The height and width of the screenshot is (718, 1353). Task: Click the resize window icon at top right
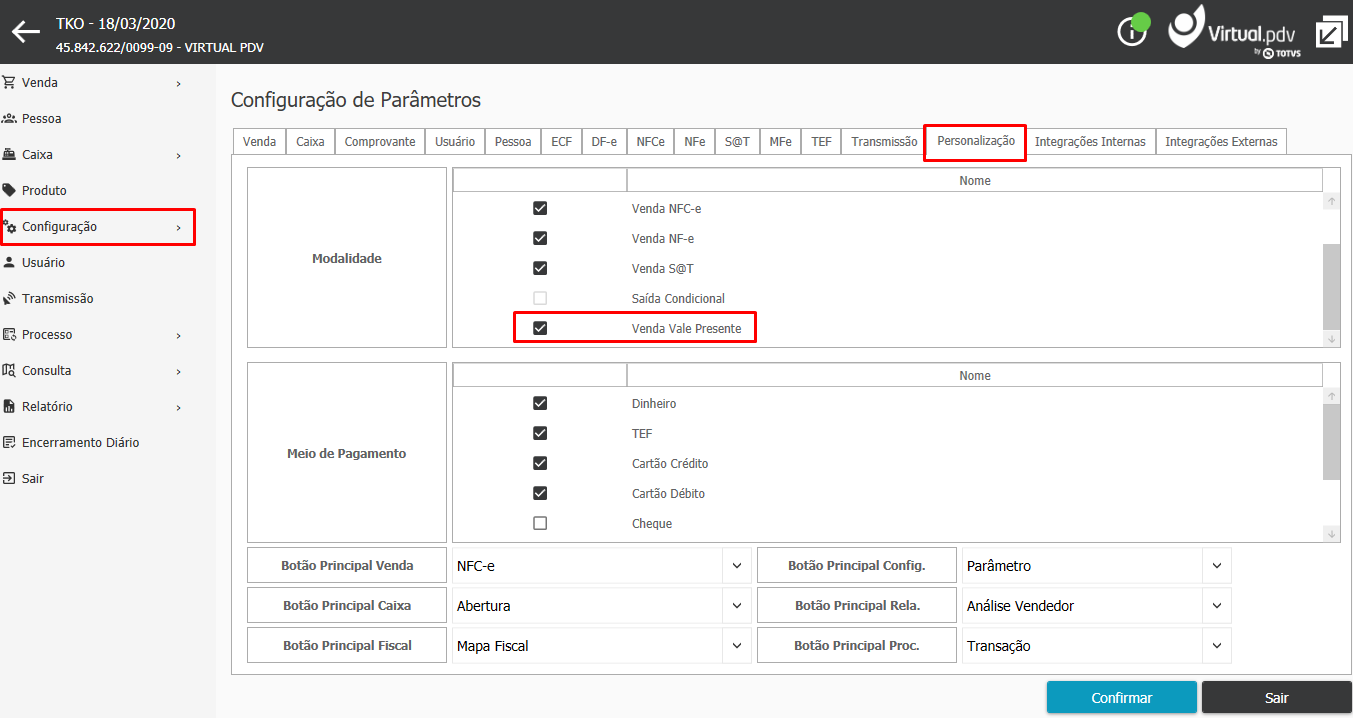click(x=1331, y=32)
